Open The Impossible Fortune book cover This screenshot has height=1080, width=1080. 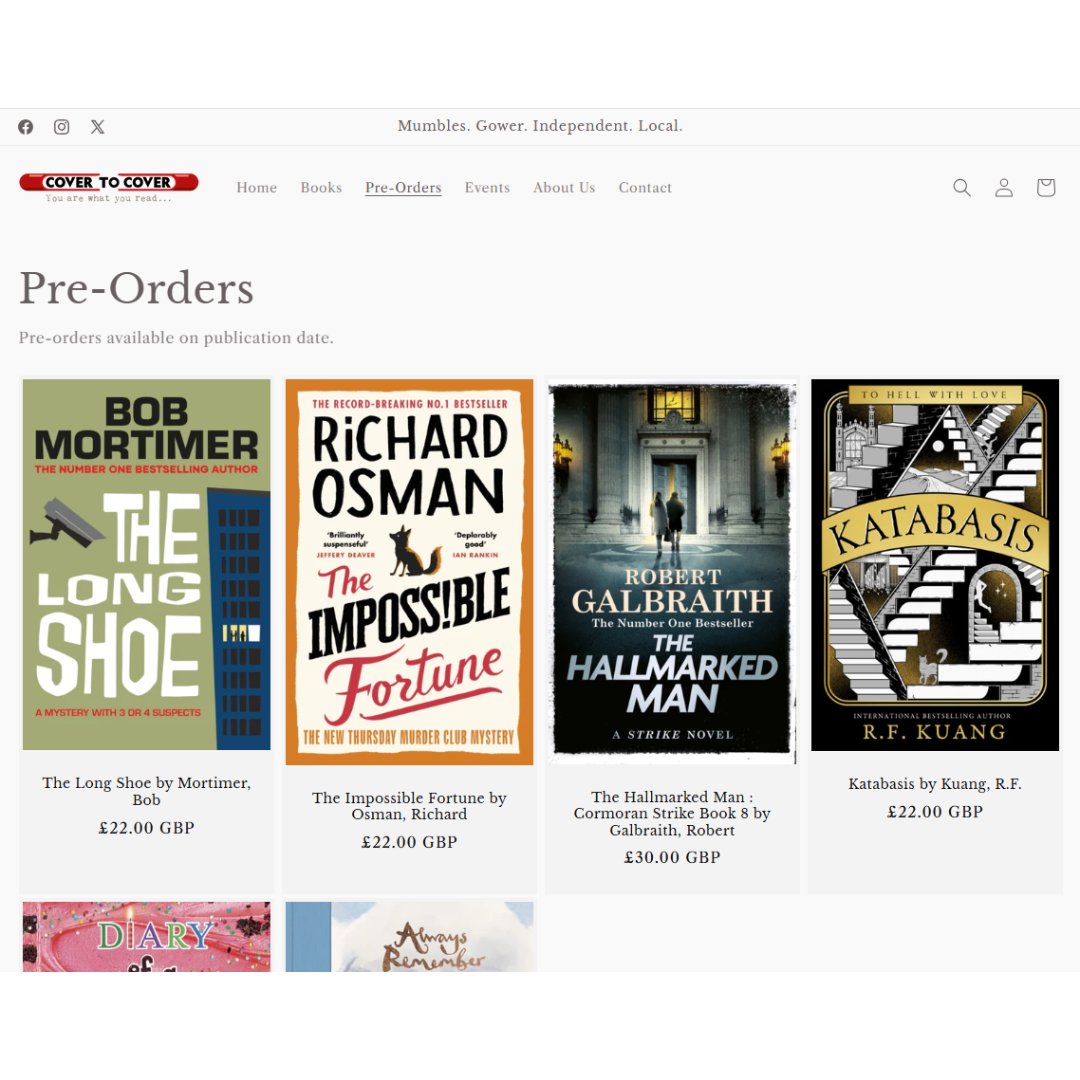point(409,572)
